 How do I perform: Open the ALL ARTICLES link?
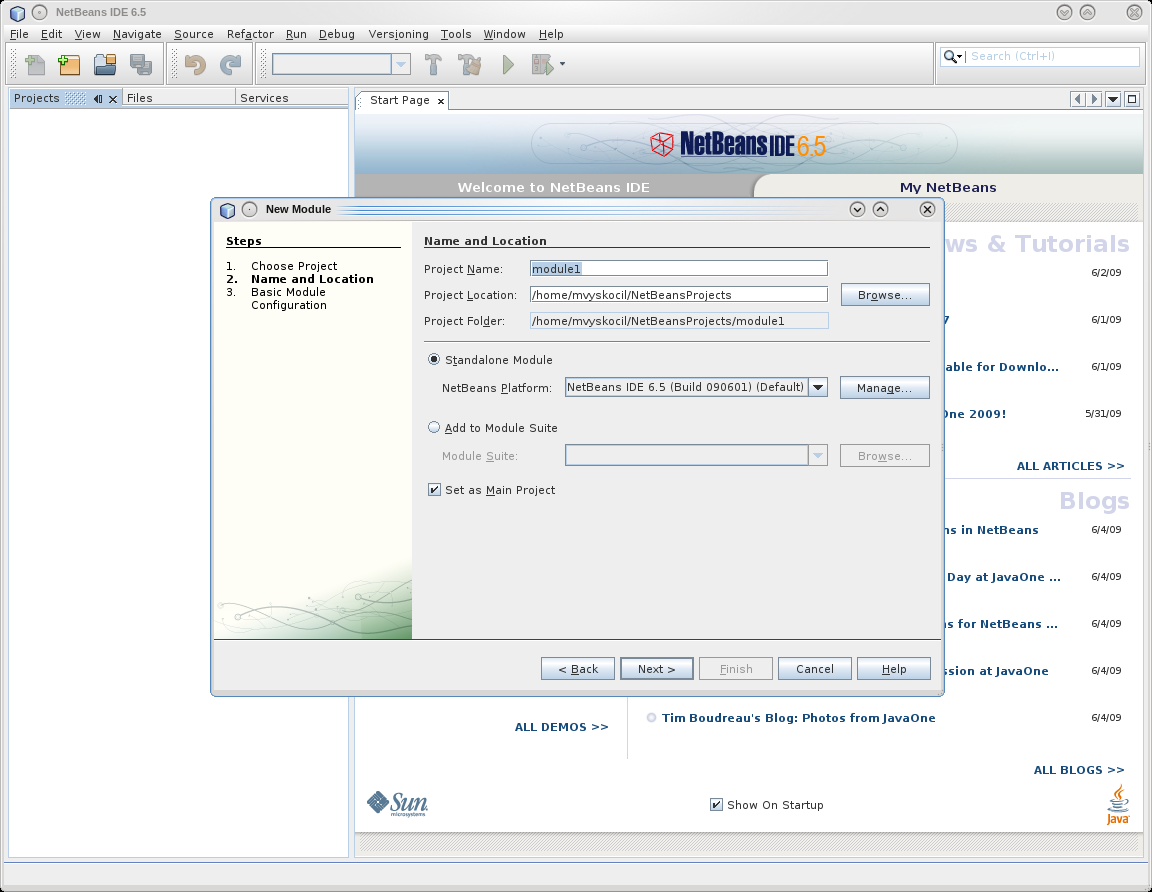1070,466
